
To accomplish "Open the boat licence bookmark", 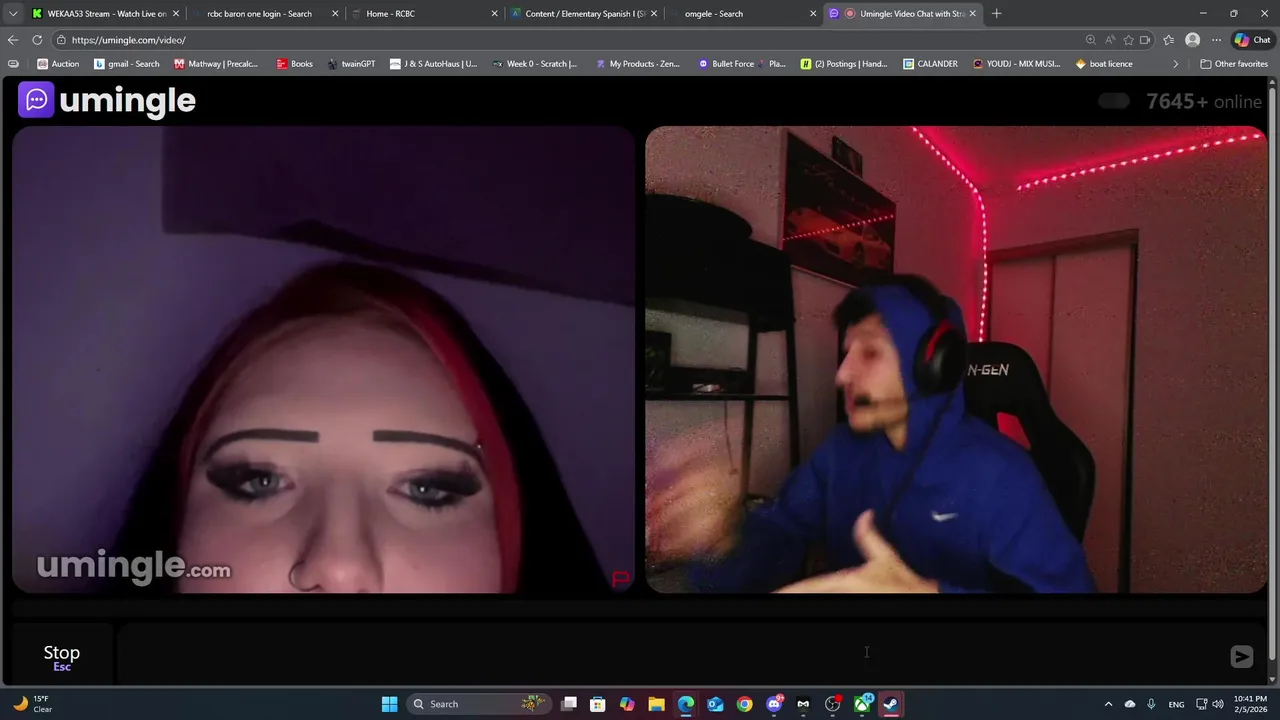I will (x=1104, y=64).
